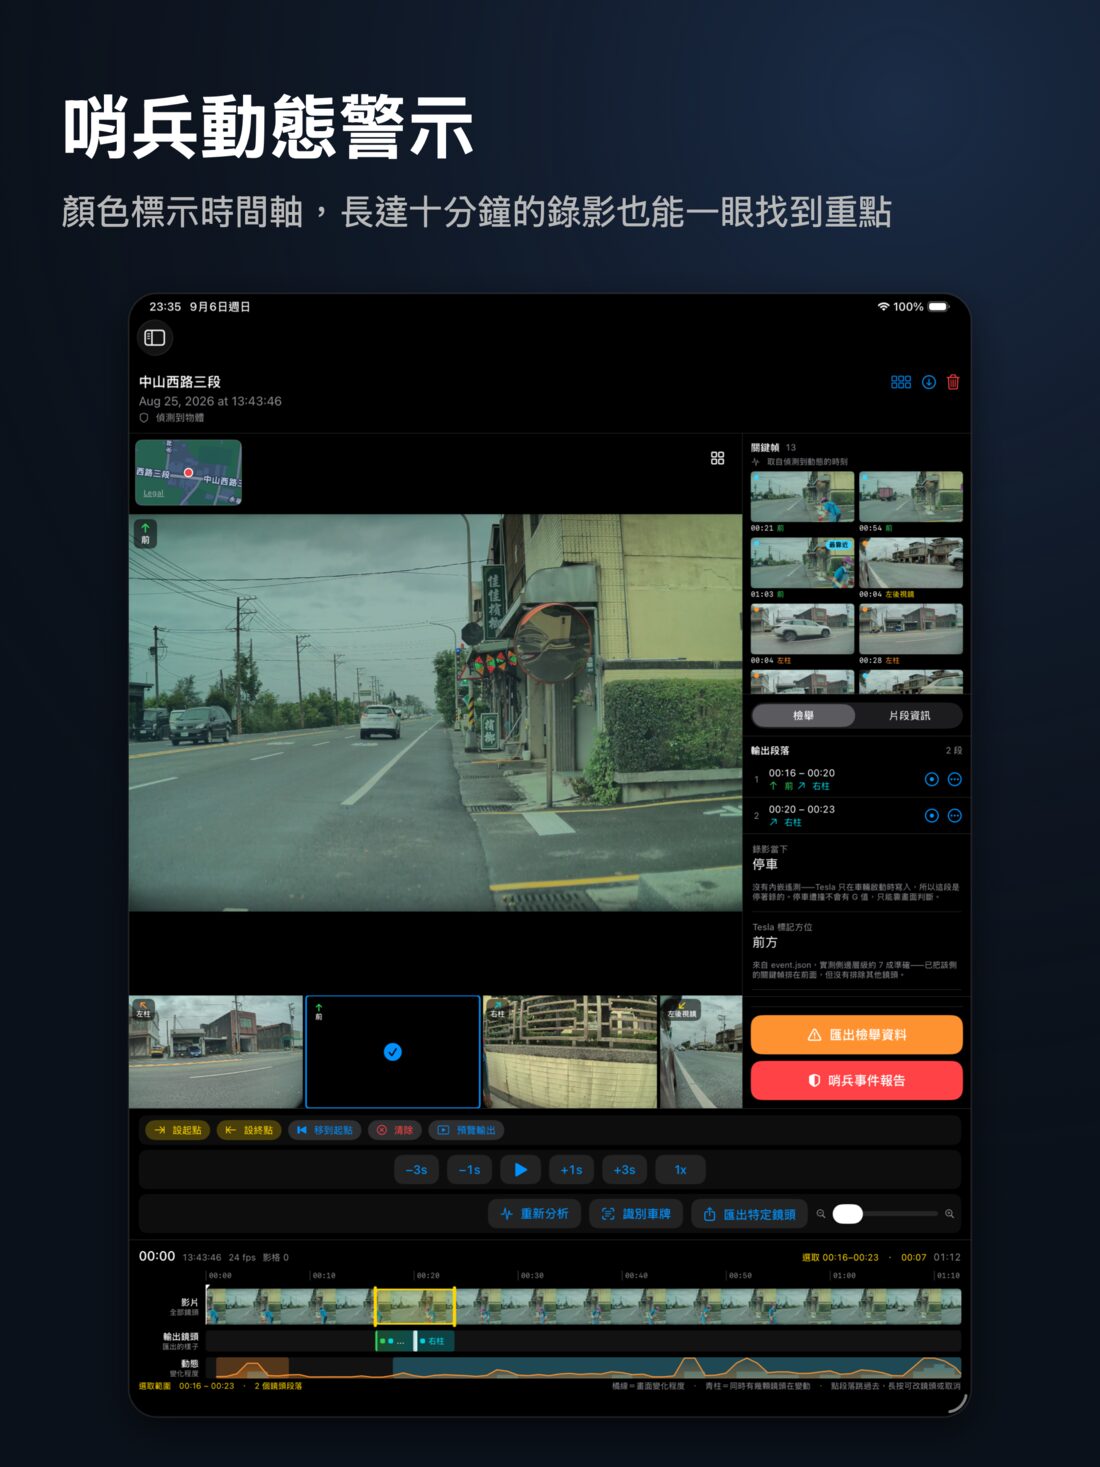The height and width of the screenshot is (1467, 1100).
Task: Tap the 前 front camera badge on the main video
Action: 146,533
